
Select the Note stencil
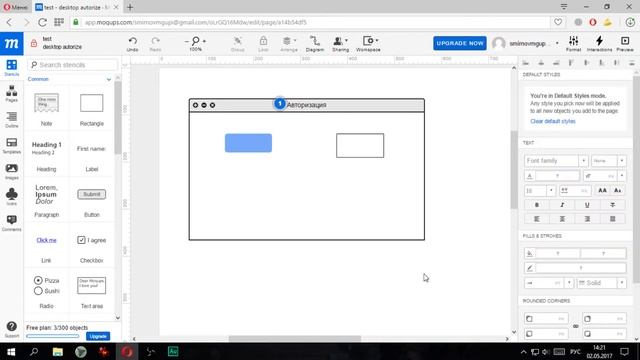point(47,109)
